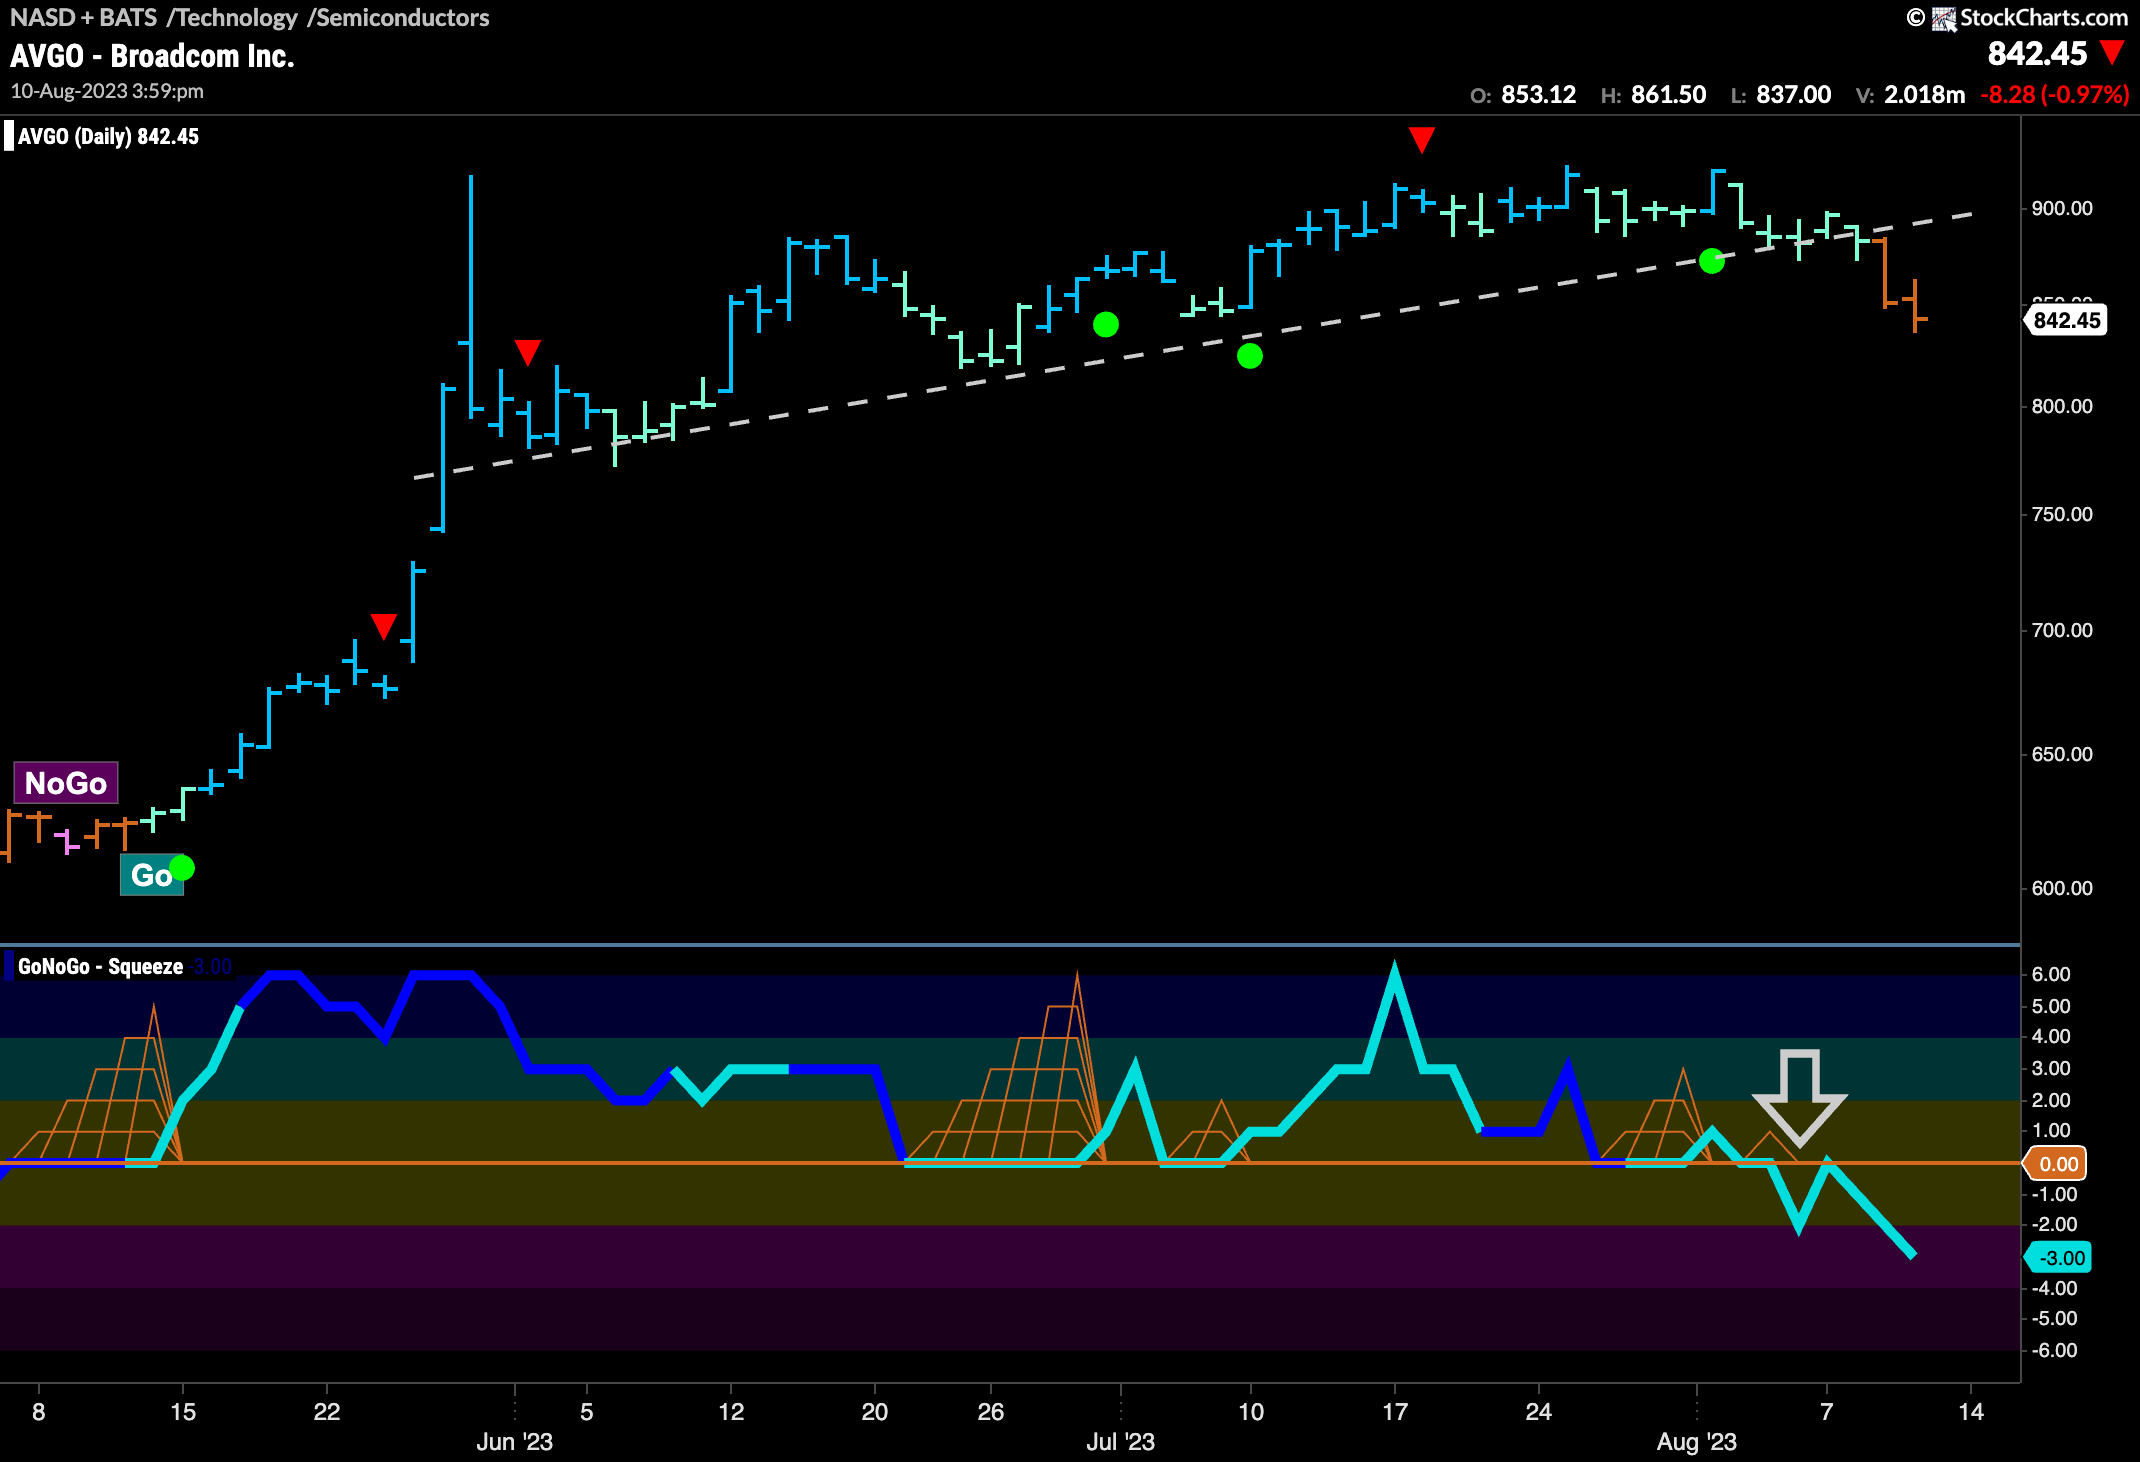
Task: Click the green dot in early August
Action: tap(1712, 261)
